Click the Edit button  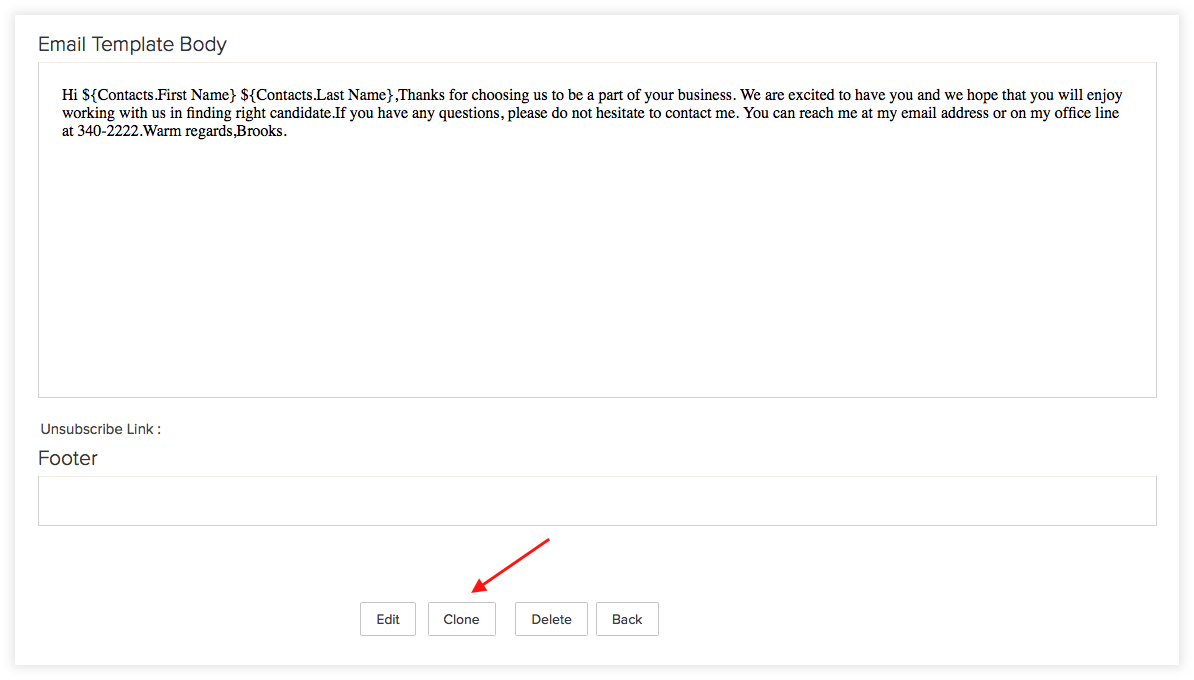(x=388, y=619)
